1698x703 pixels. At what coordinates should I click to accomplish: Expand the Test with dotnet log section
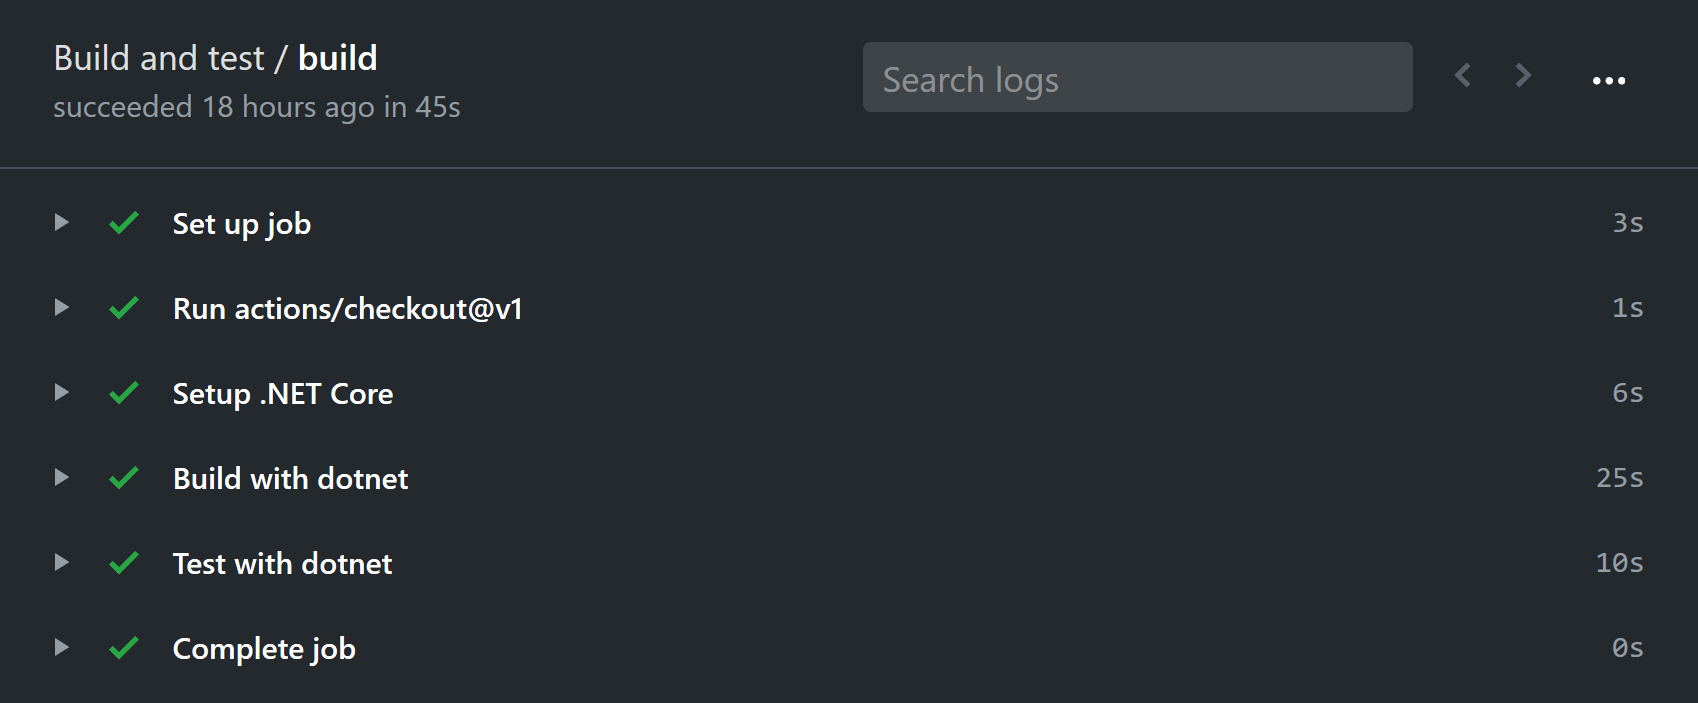click(x=60, y=563)
